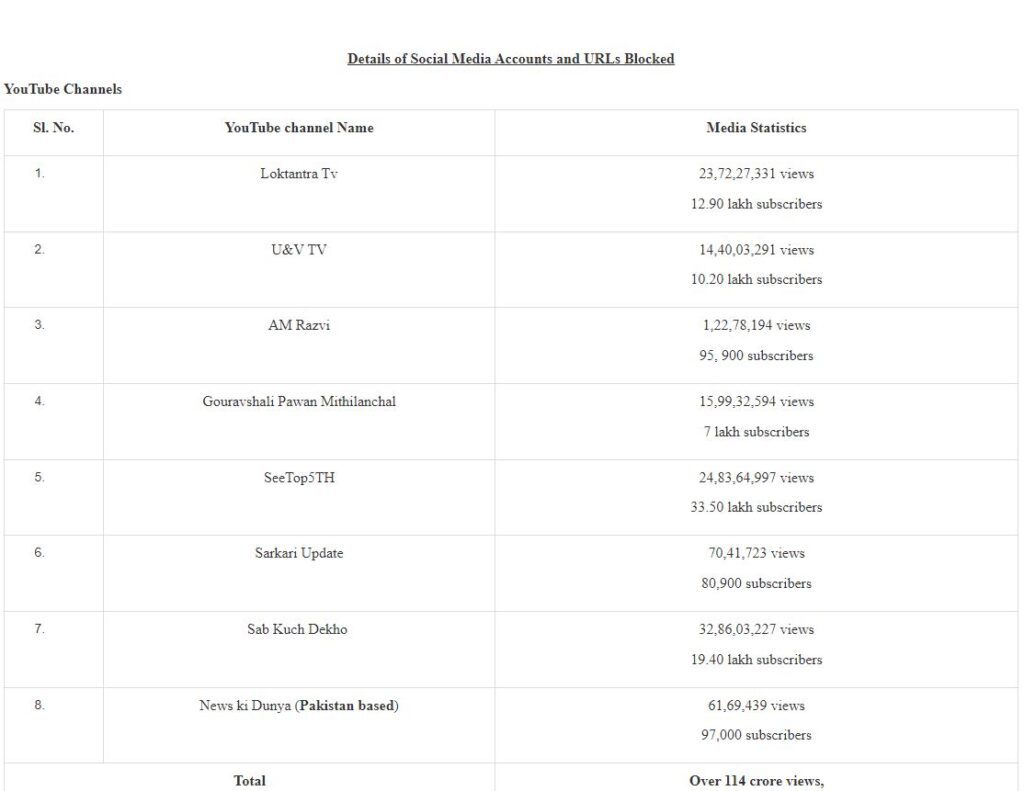Click 'News ki Dunya (Pakistan based)' entry
Image resolution: width=1024 pixels, height=791 pixels.
tap(299, 705)
